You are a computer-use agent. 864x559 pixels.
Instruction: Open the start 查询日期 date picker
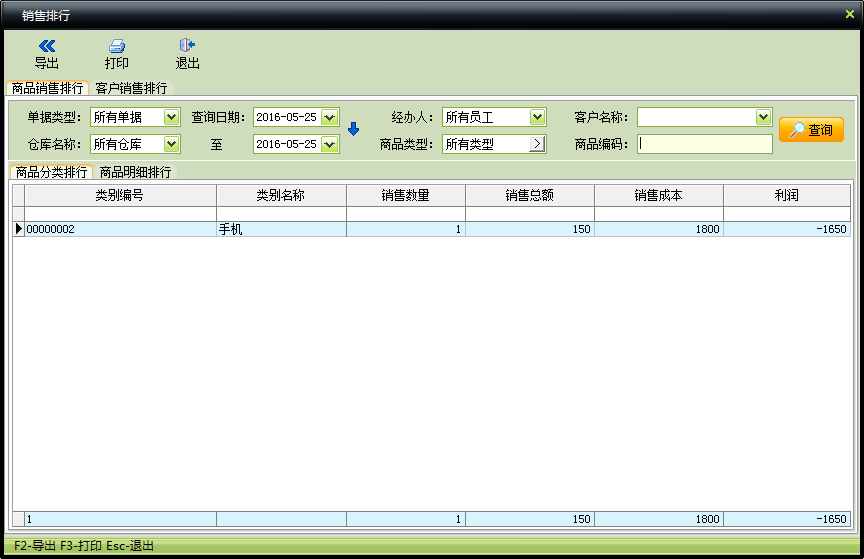click(330, 117)
